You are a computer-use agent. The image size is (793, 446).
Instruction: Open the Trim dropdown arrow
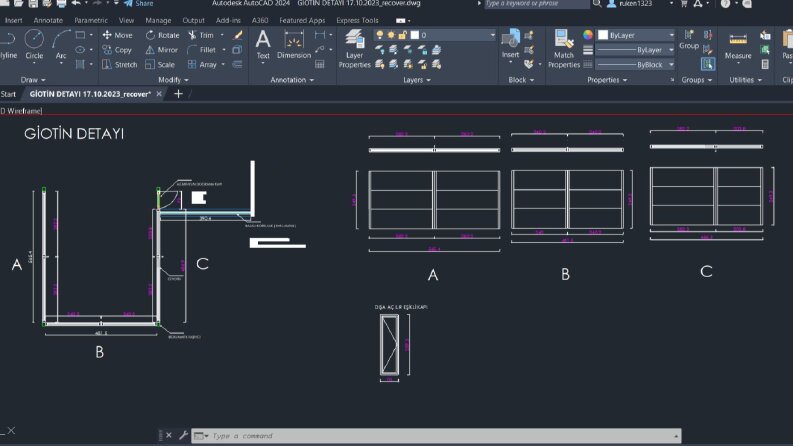(x=222, y=35)
